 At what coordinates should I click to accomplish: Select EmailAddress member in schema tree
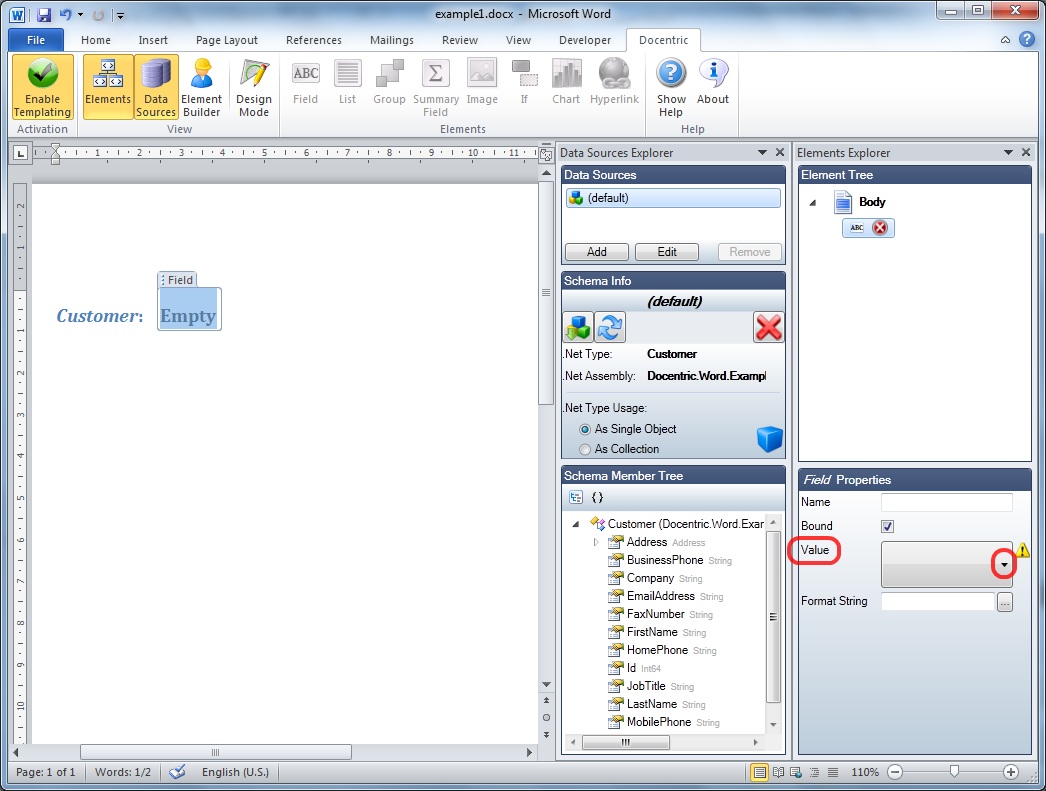coord(660,596)
